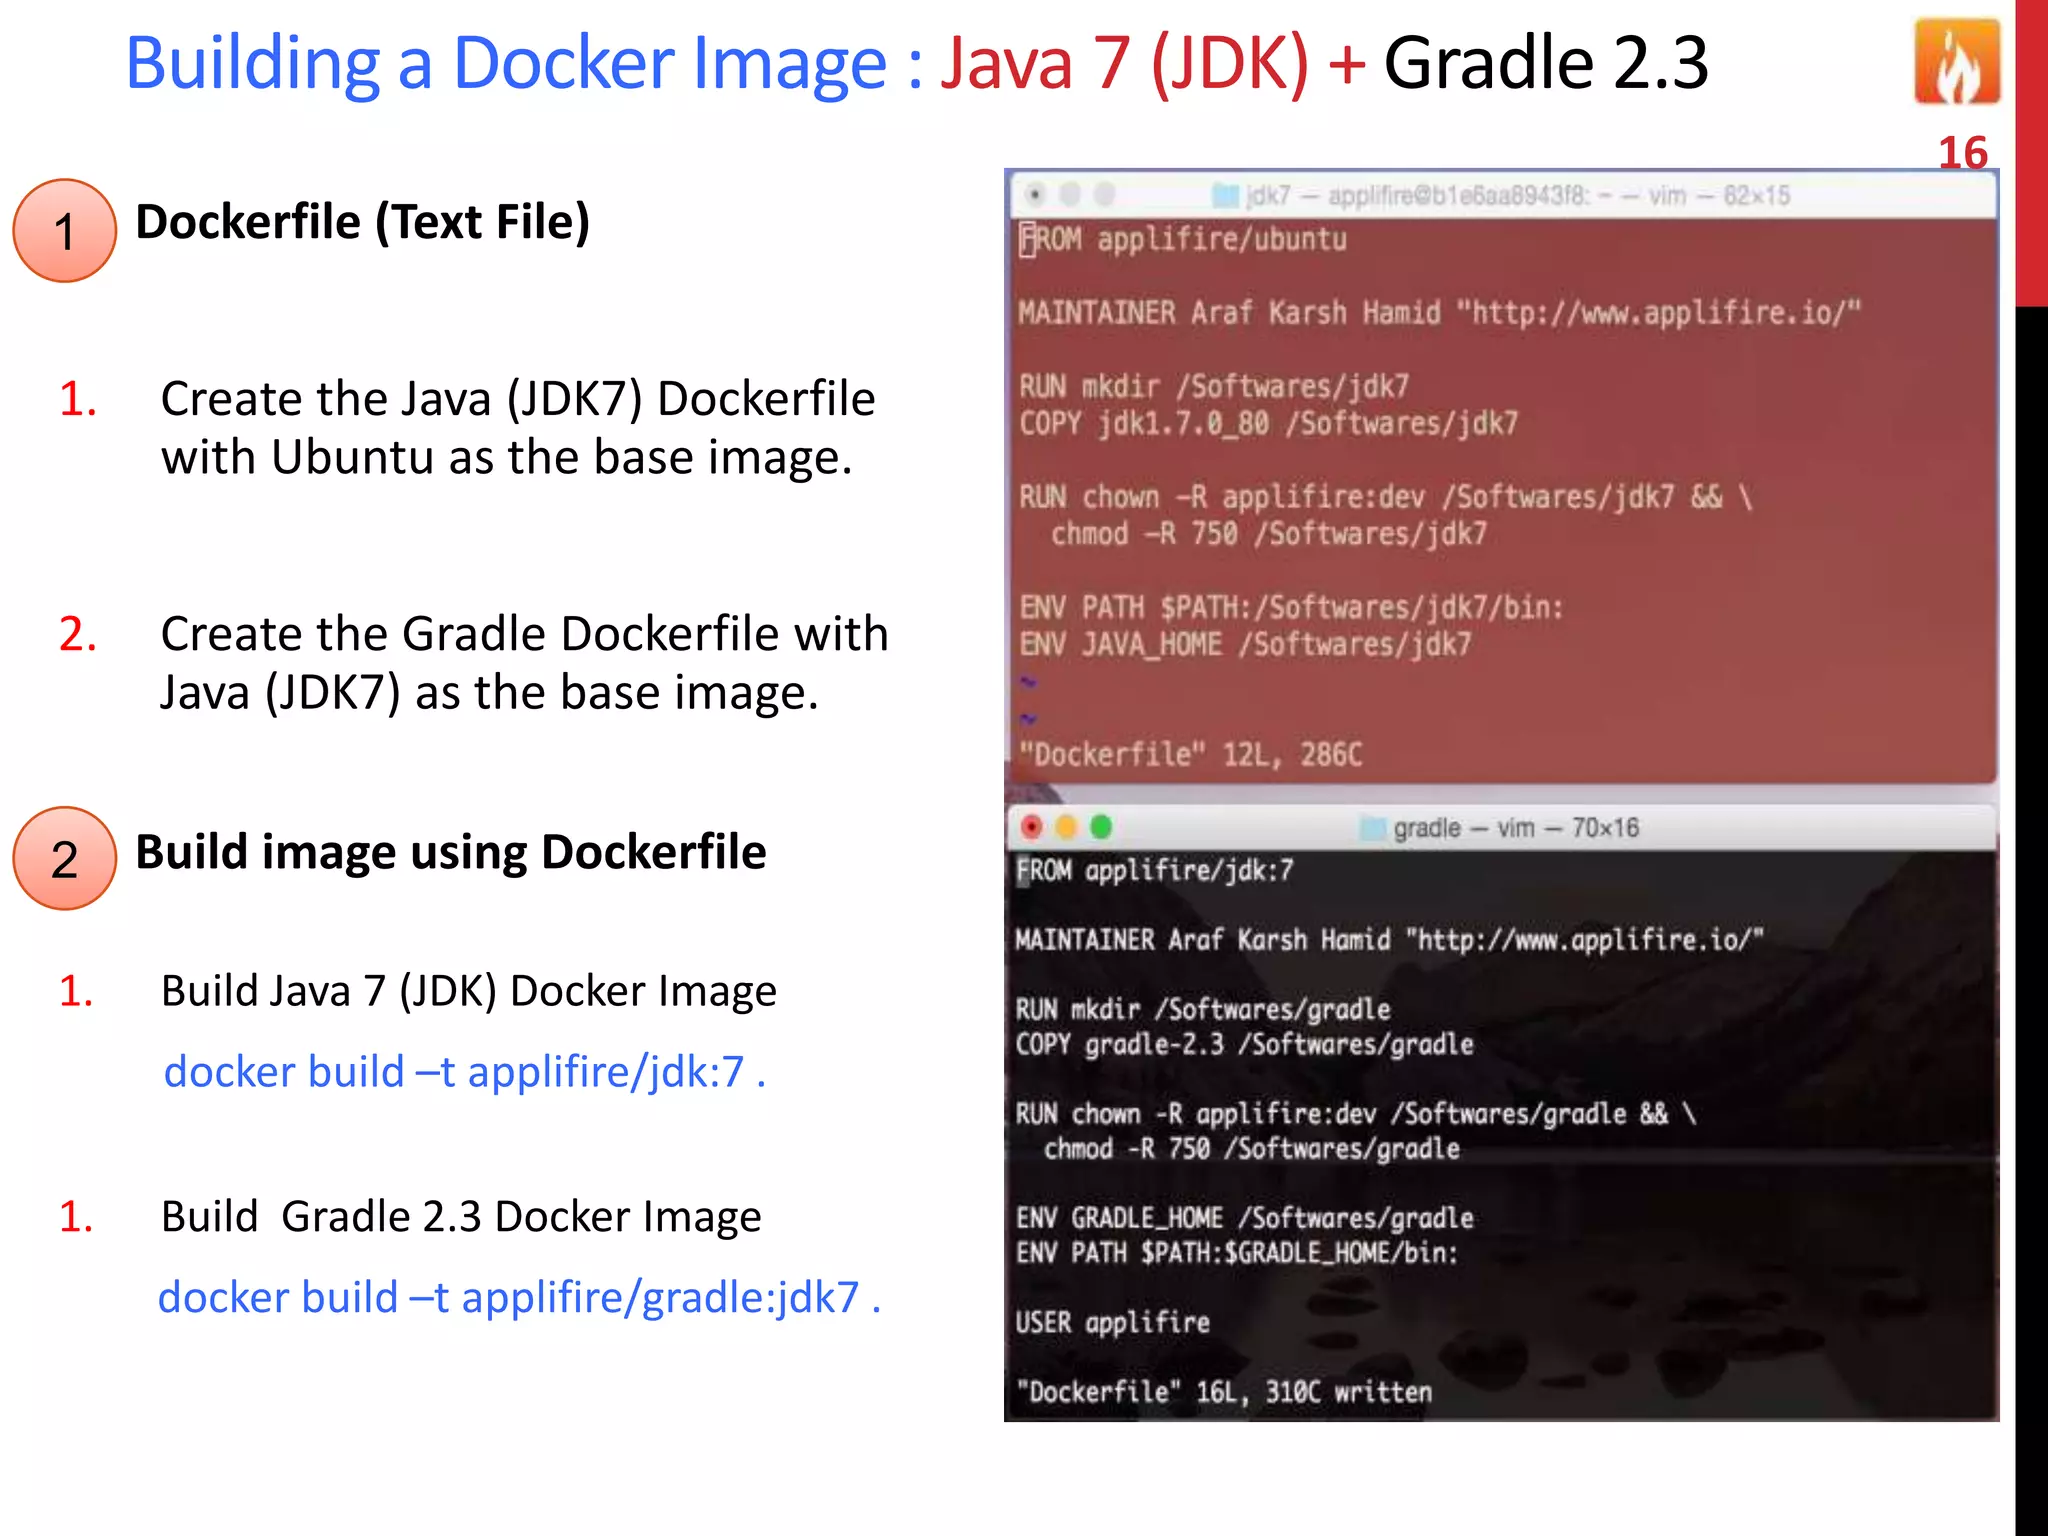The width and height of the screenshot is (2048, 1536).
Task: Click the 'Build image using Dockerfile' heading
Action: coord(451,853)
